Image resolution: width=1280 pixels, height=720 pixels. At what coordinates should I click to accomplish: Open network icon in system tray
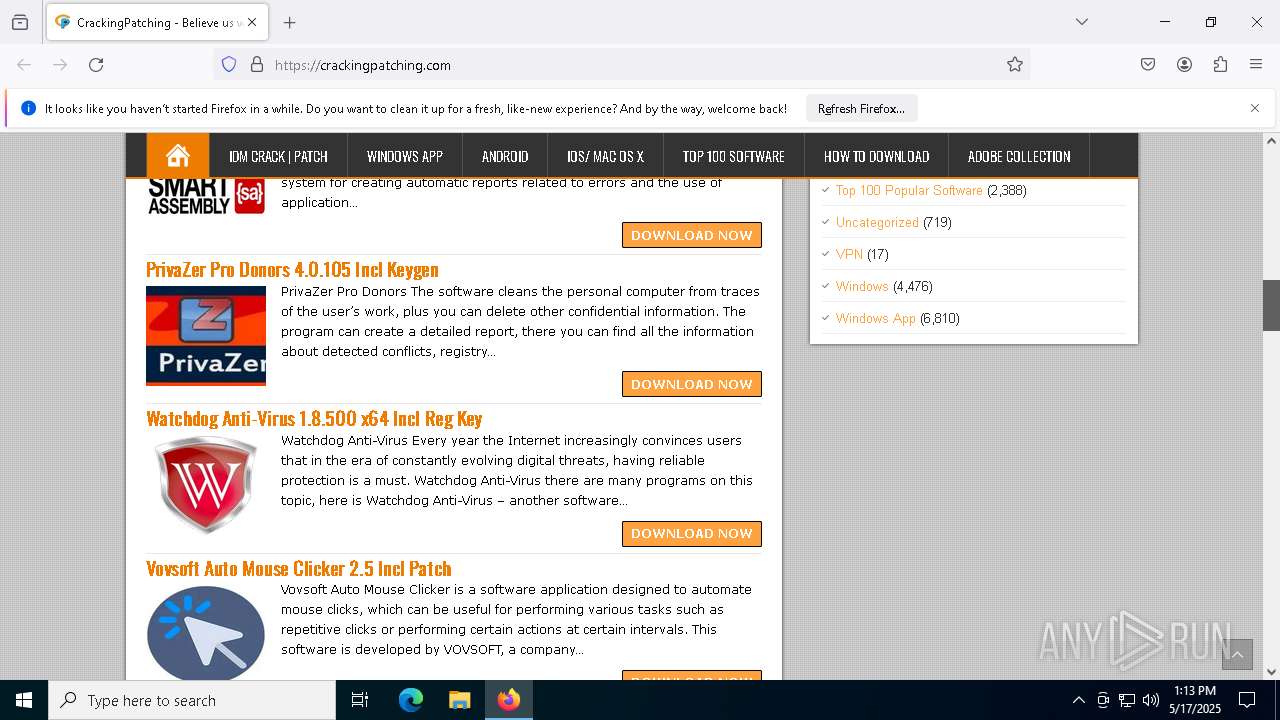(x=1127, y=700)
